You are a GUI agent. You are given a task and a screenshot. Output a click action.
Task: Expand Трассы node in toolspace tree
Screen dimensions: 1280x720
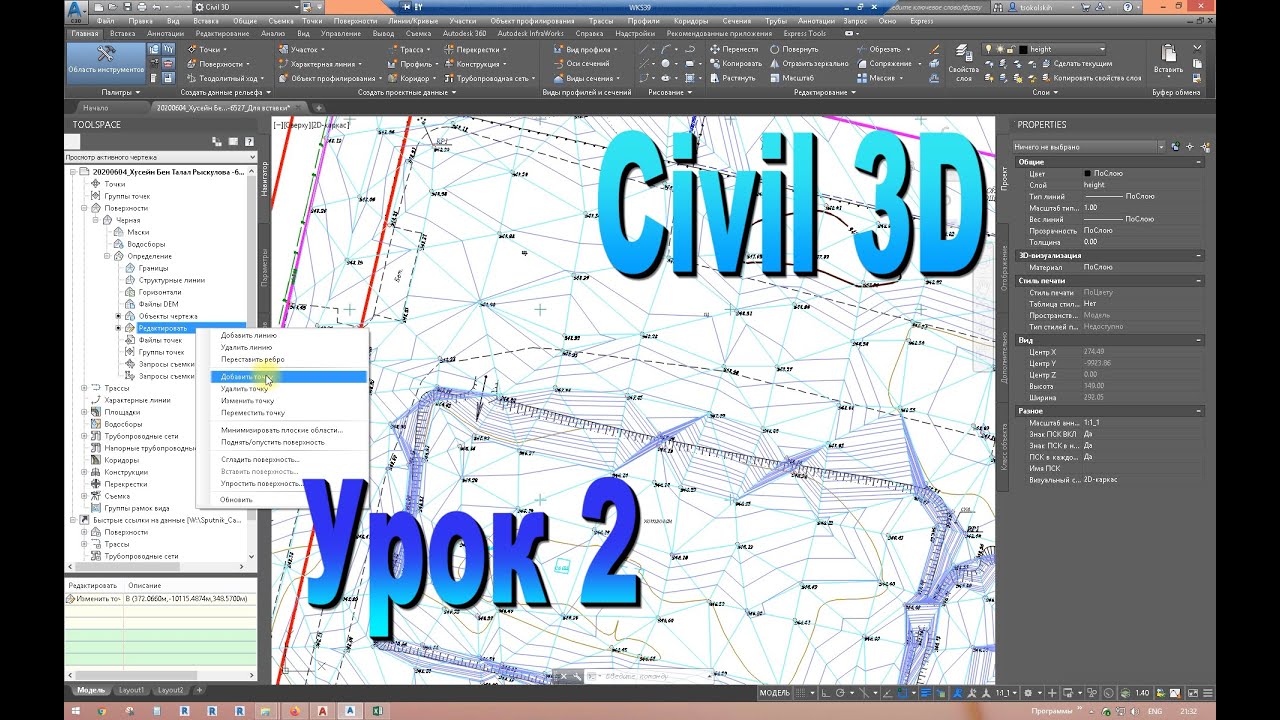pos(83,388)
